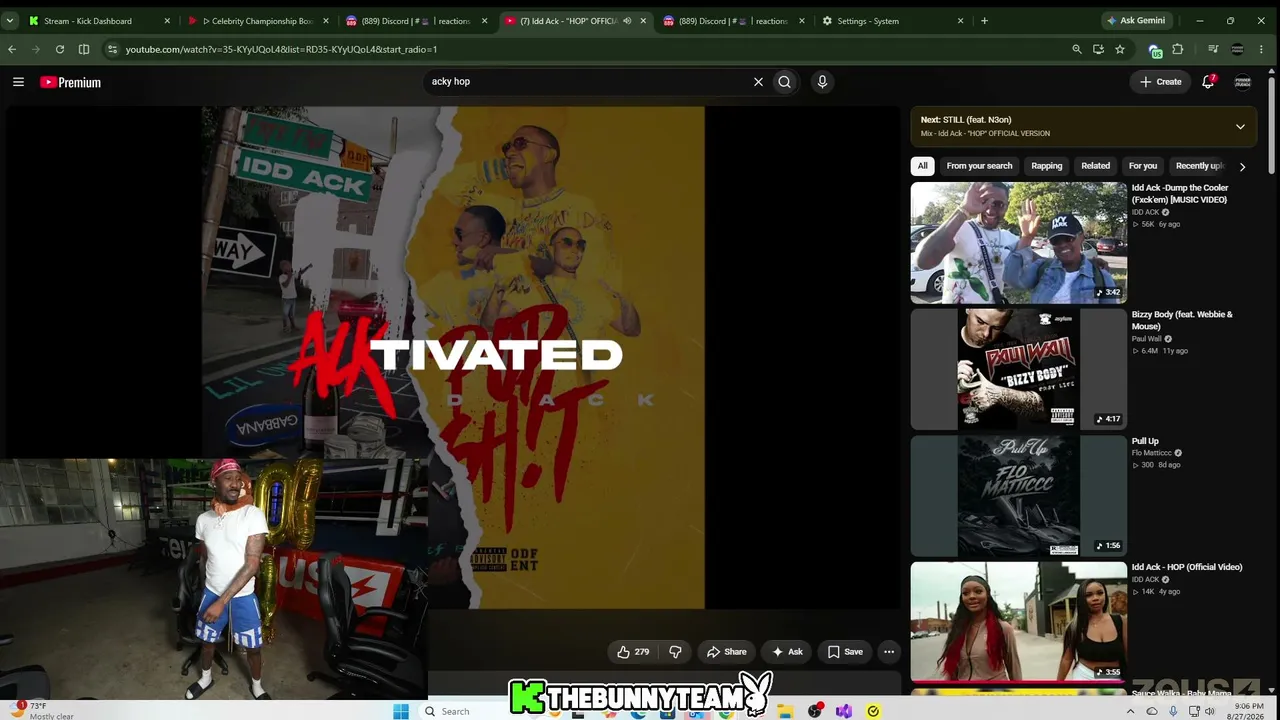Open volume control in system tray
Screen dimensions: 1280x720
point(1210,711)
